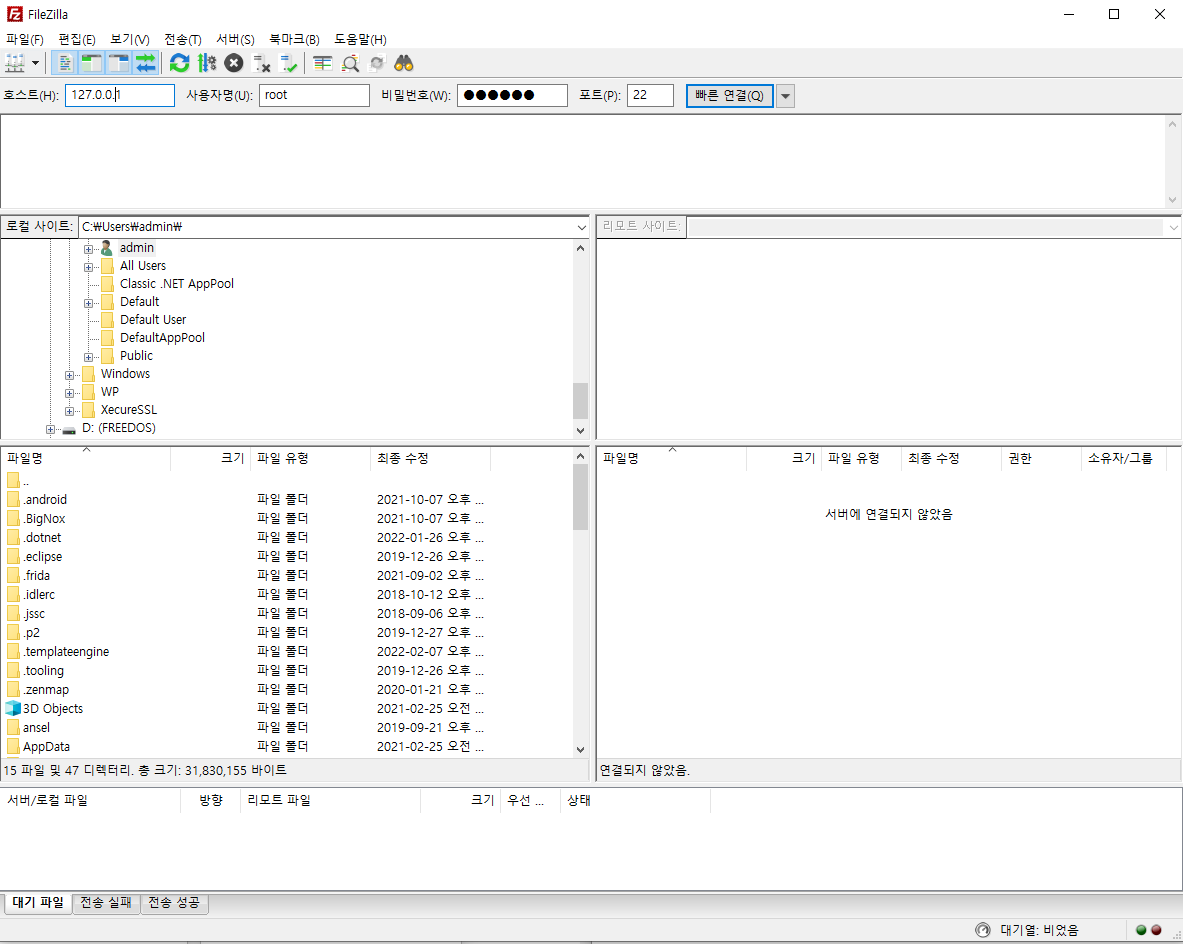Screen dimensions: 1183x944
Task: Toggle remote directory tree display icon
Action: click(118, 63)
